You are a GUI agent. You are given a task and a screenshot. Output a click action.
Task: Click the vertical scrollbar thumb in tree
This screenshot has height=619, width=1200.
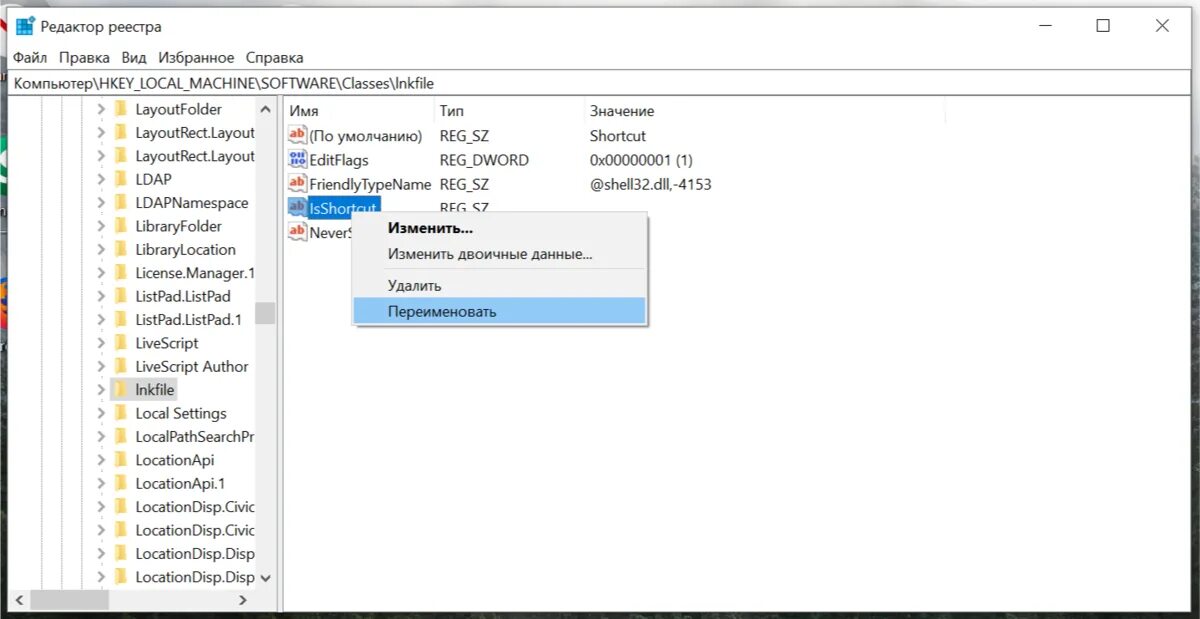(x=265, y=313)
